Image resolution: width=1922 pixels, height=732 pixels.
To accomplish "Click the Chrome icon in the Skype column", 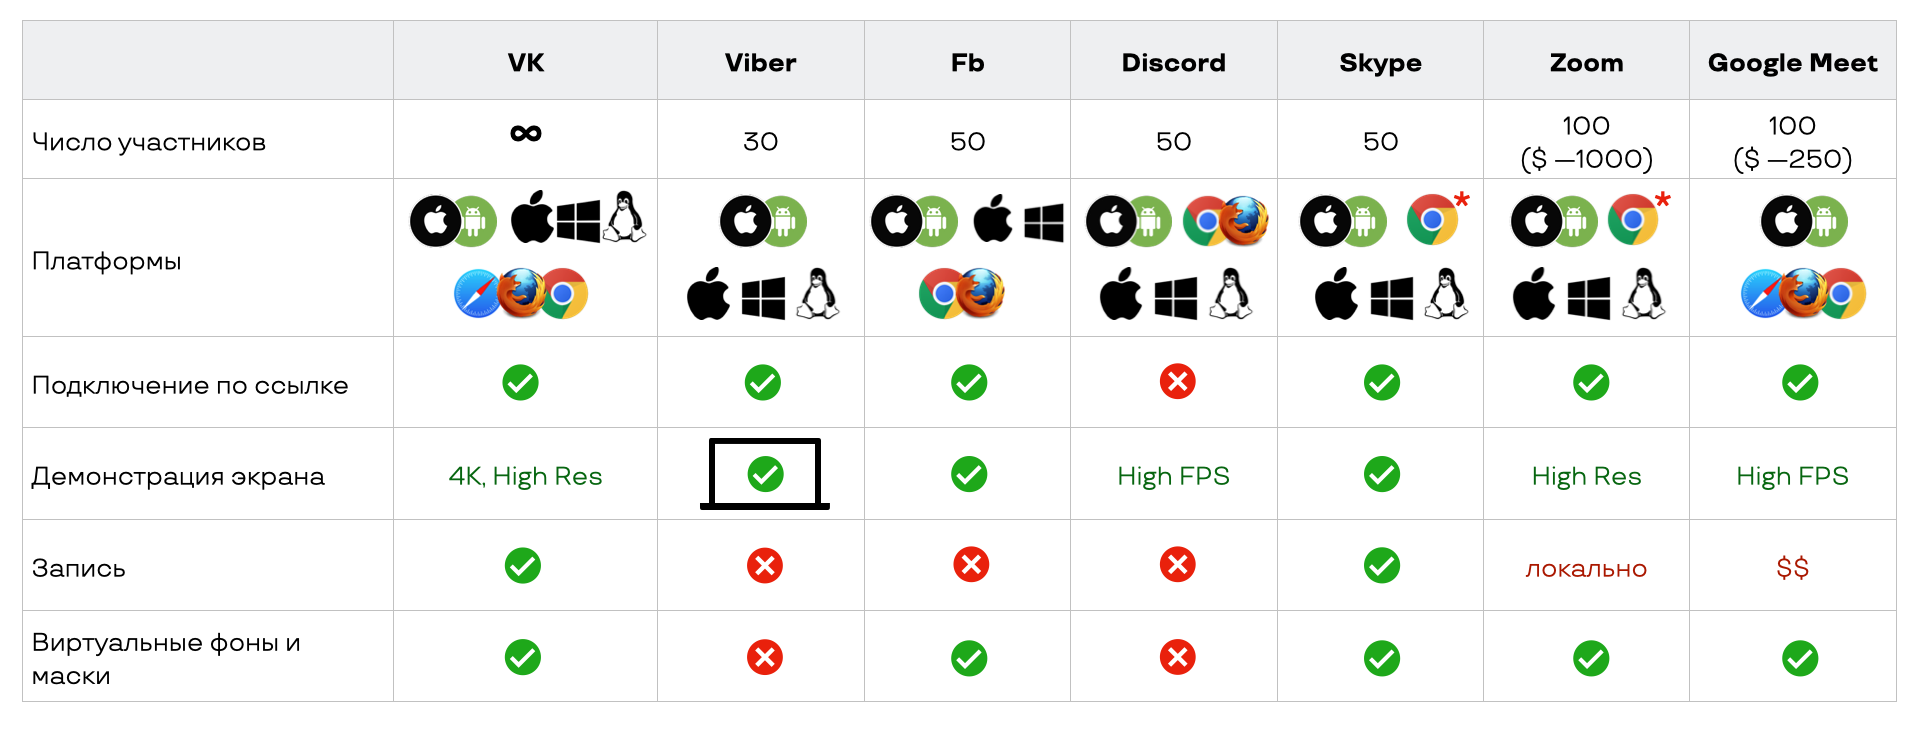I will pos(1431,220).
